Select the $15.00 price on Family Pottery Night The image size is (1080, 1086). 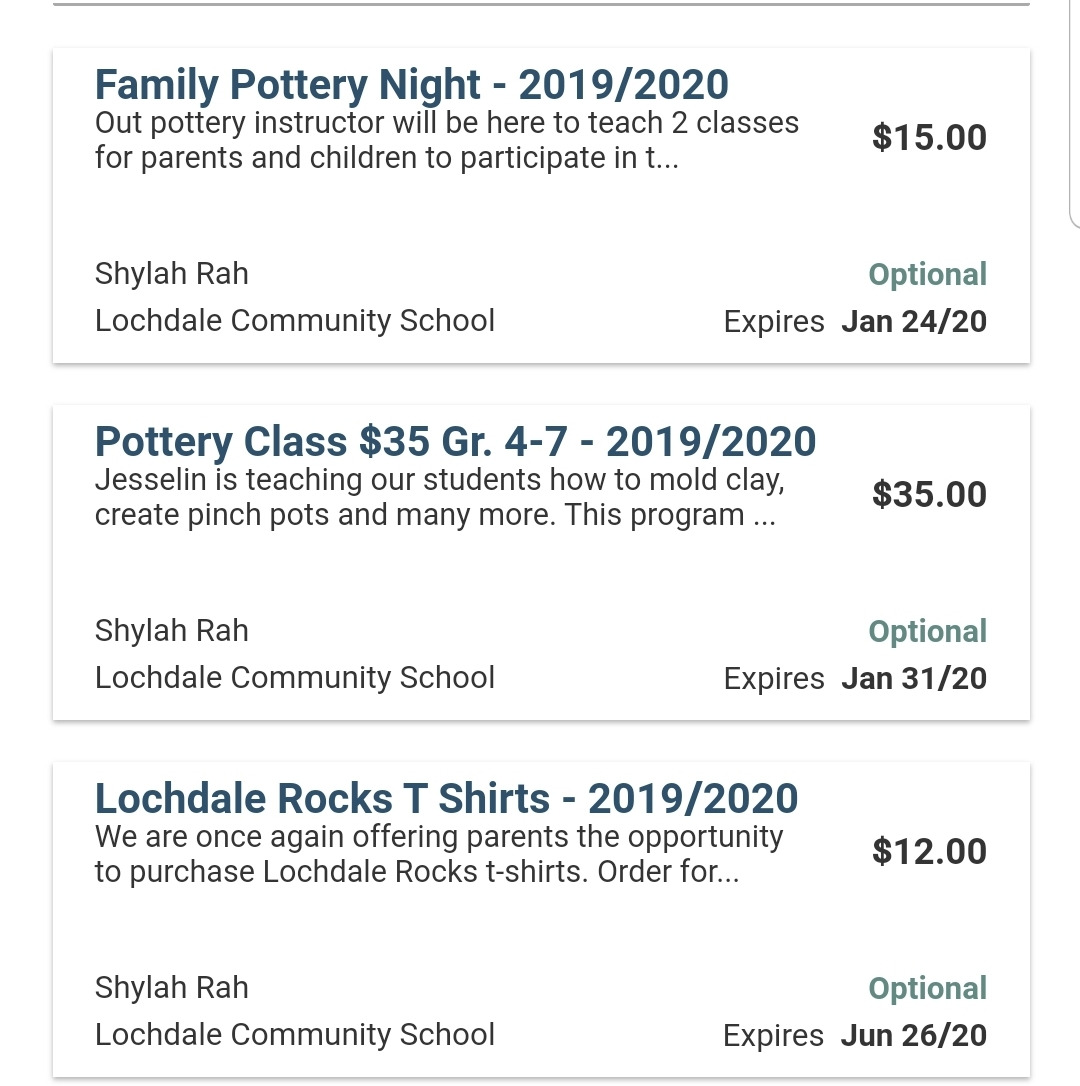[x=928, y=137]
